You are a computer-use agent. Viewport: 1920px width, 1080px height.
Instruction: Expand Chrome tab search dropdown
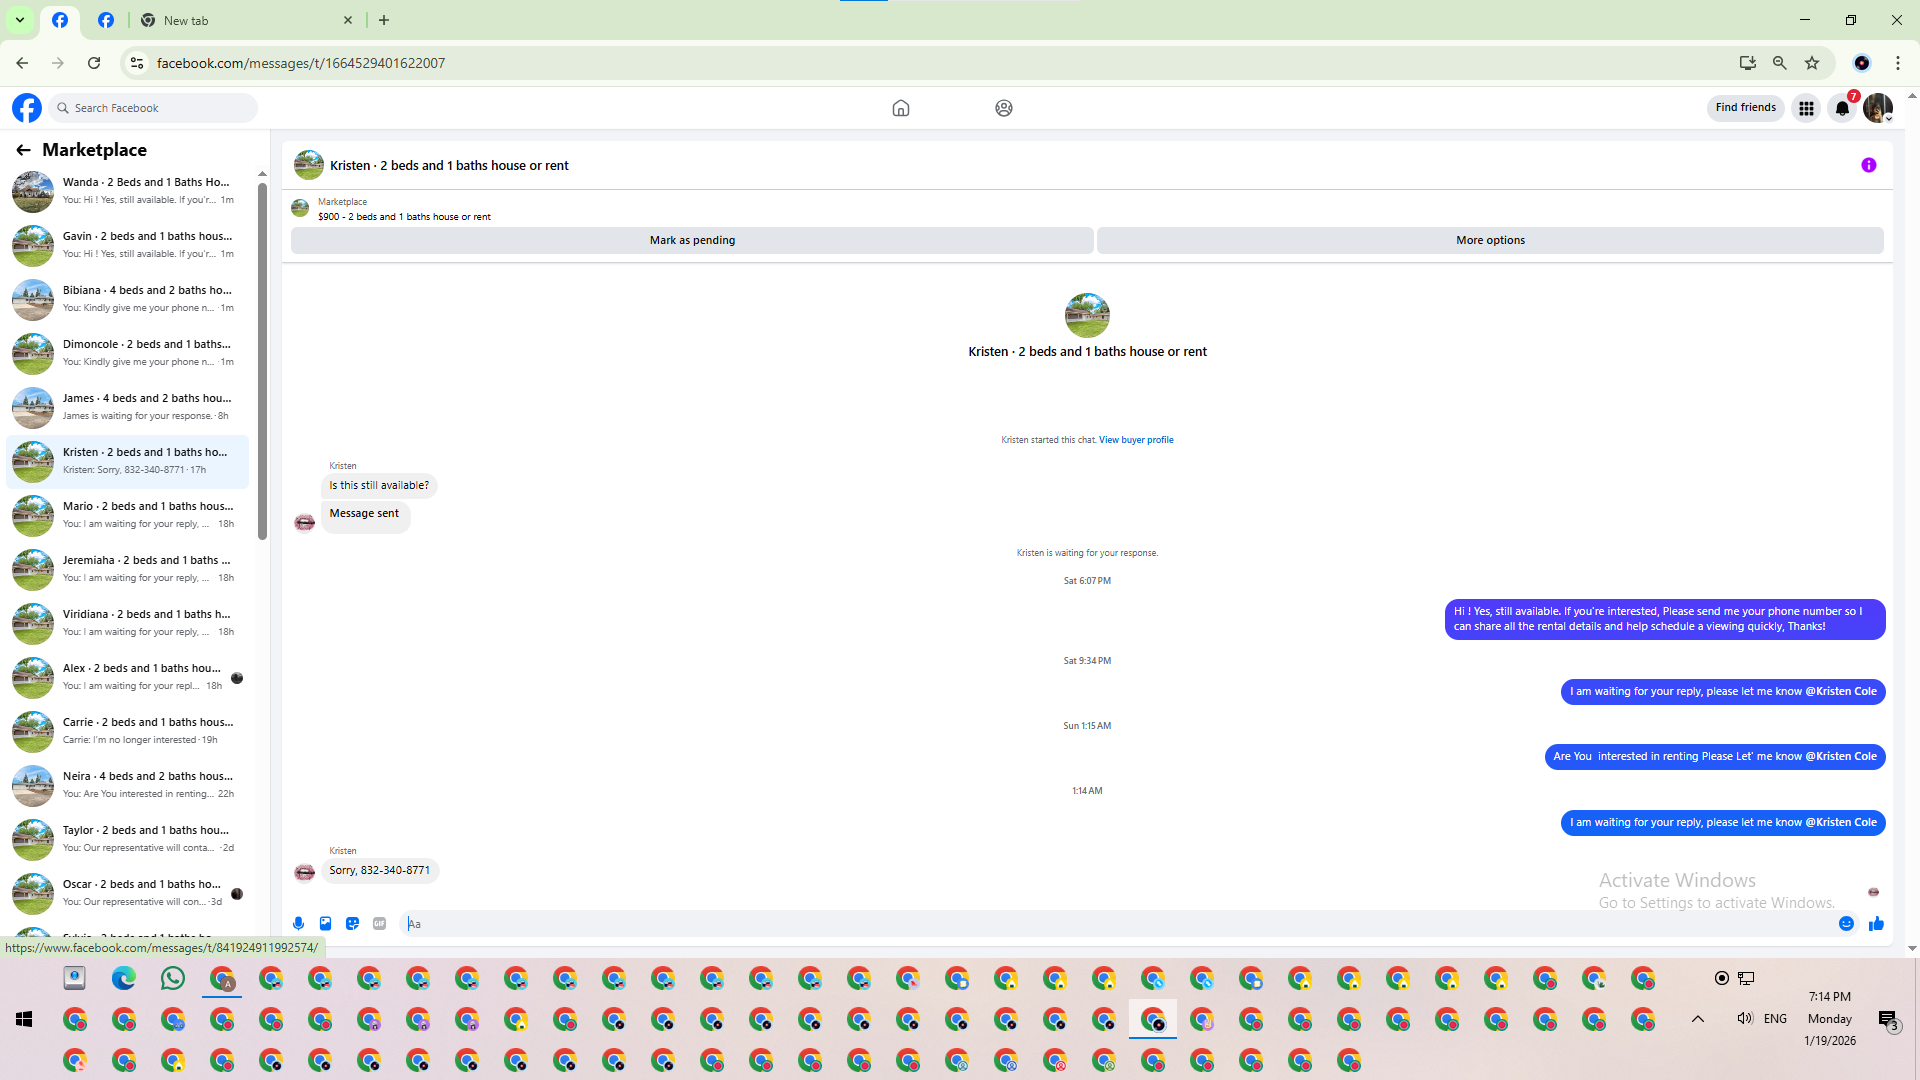(x=19, y=20)
